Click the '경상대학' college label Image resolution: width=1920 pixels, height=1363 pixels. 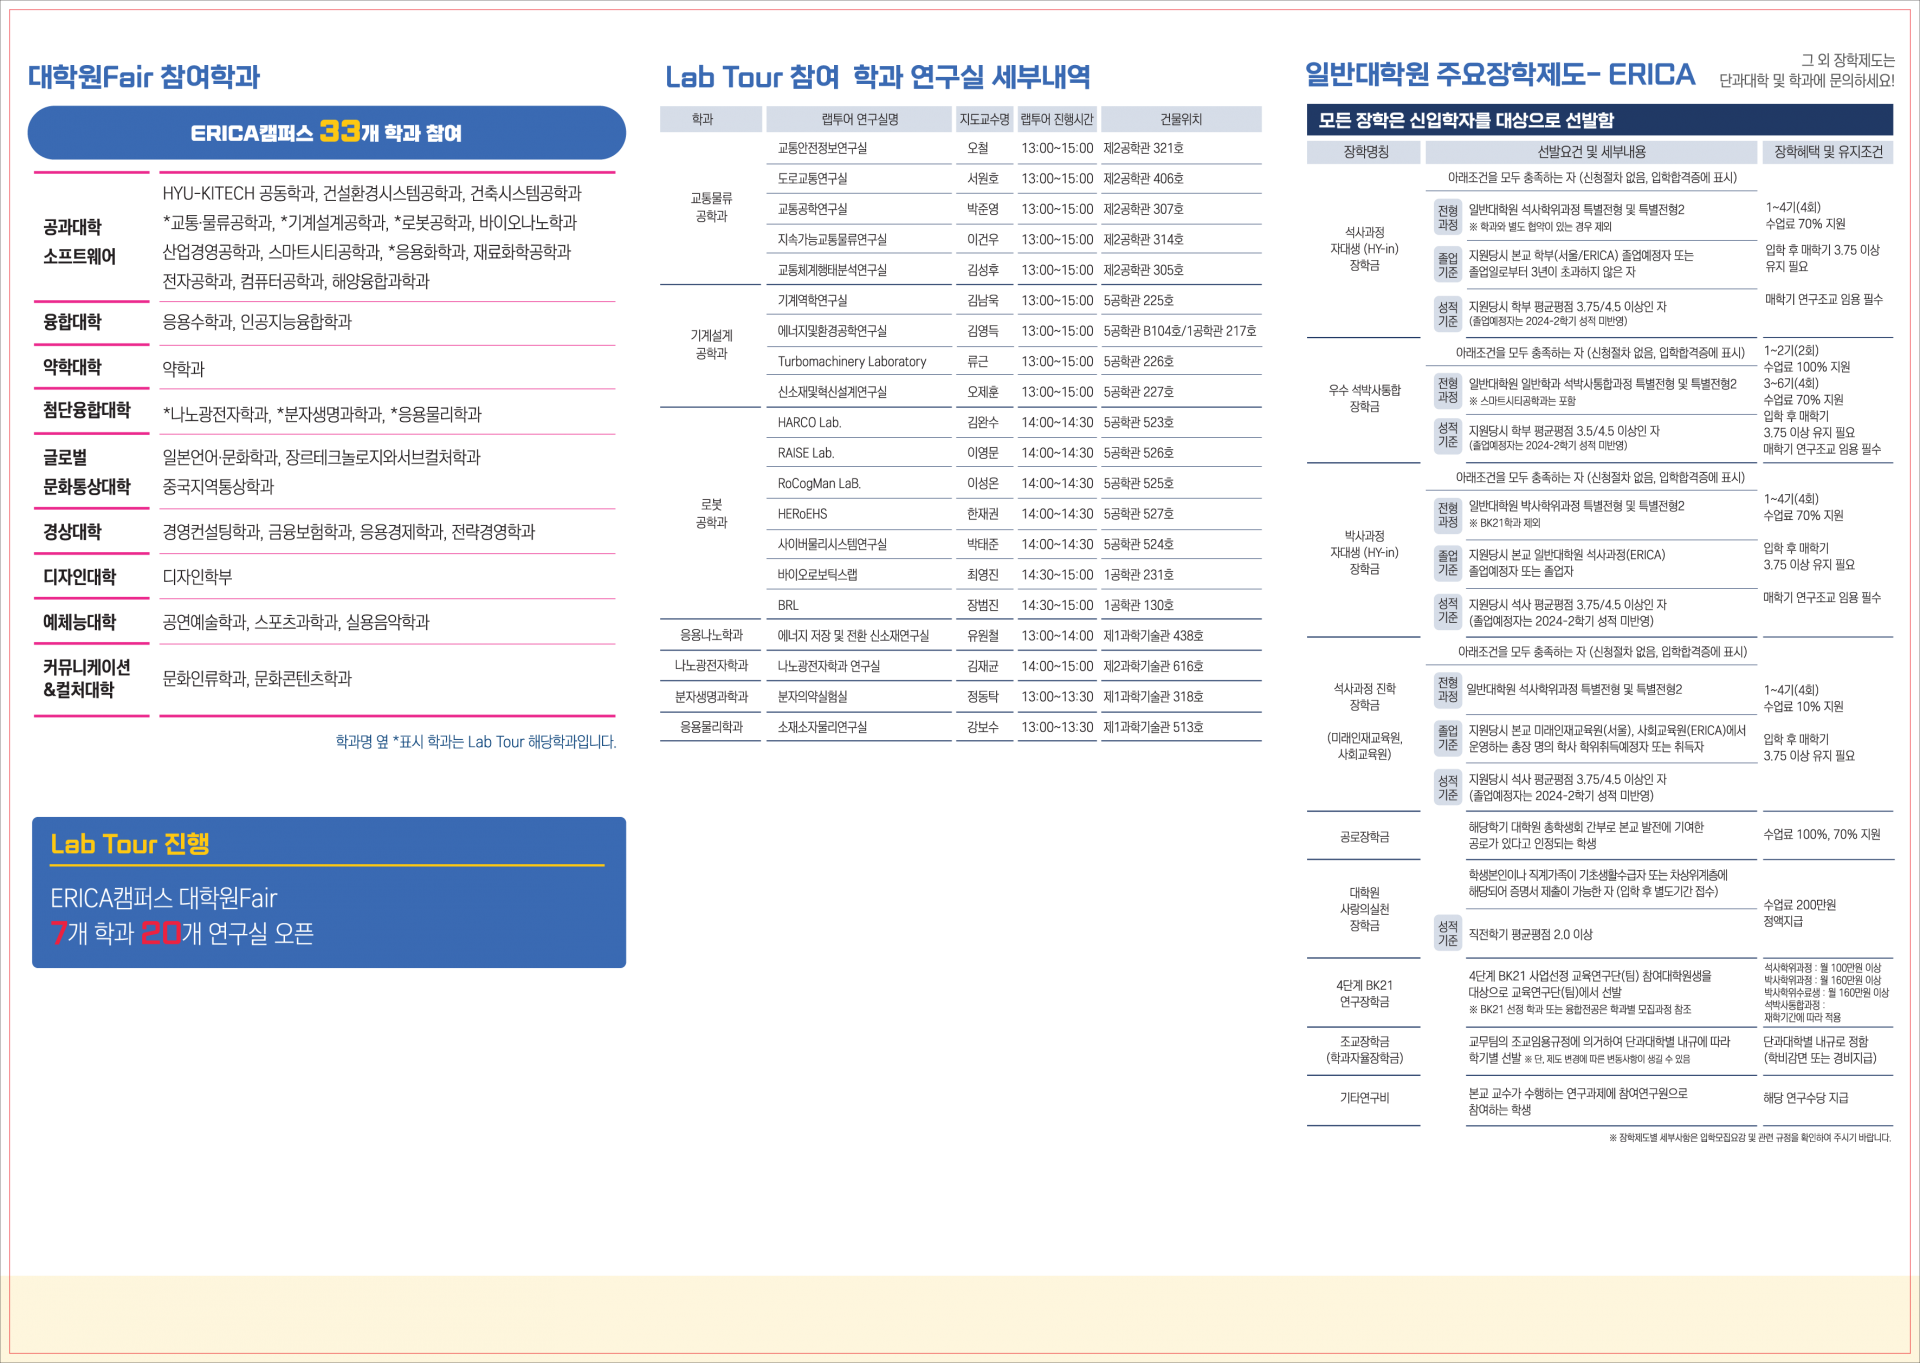coord(72,532)
